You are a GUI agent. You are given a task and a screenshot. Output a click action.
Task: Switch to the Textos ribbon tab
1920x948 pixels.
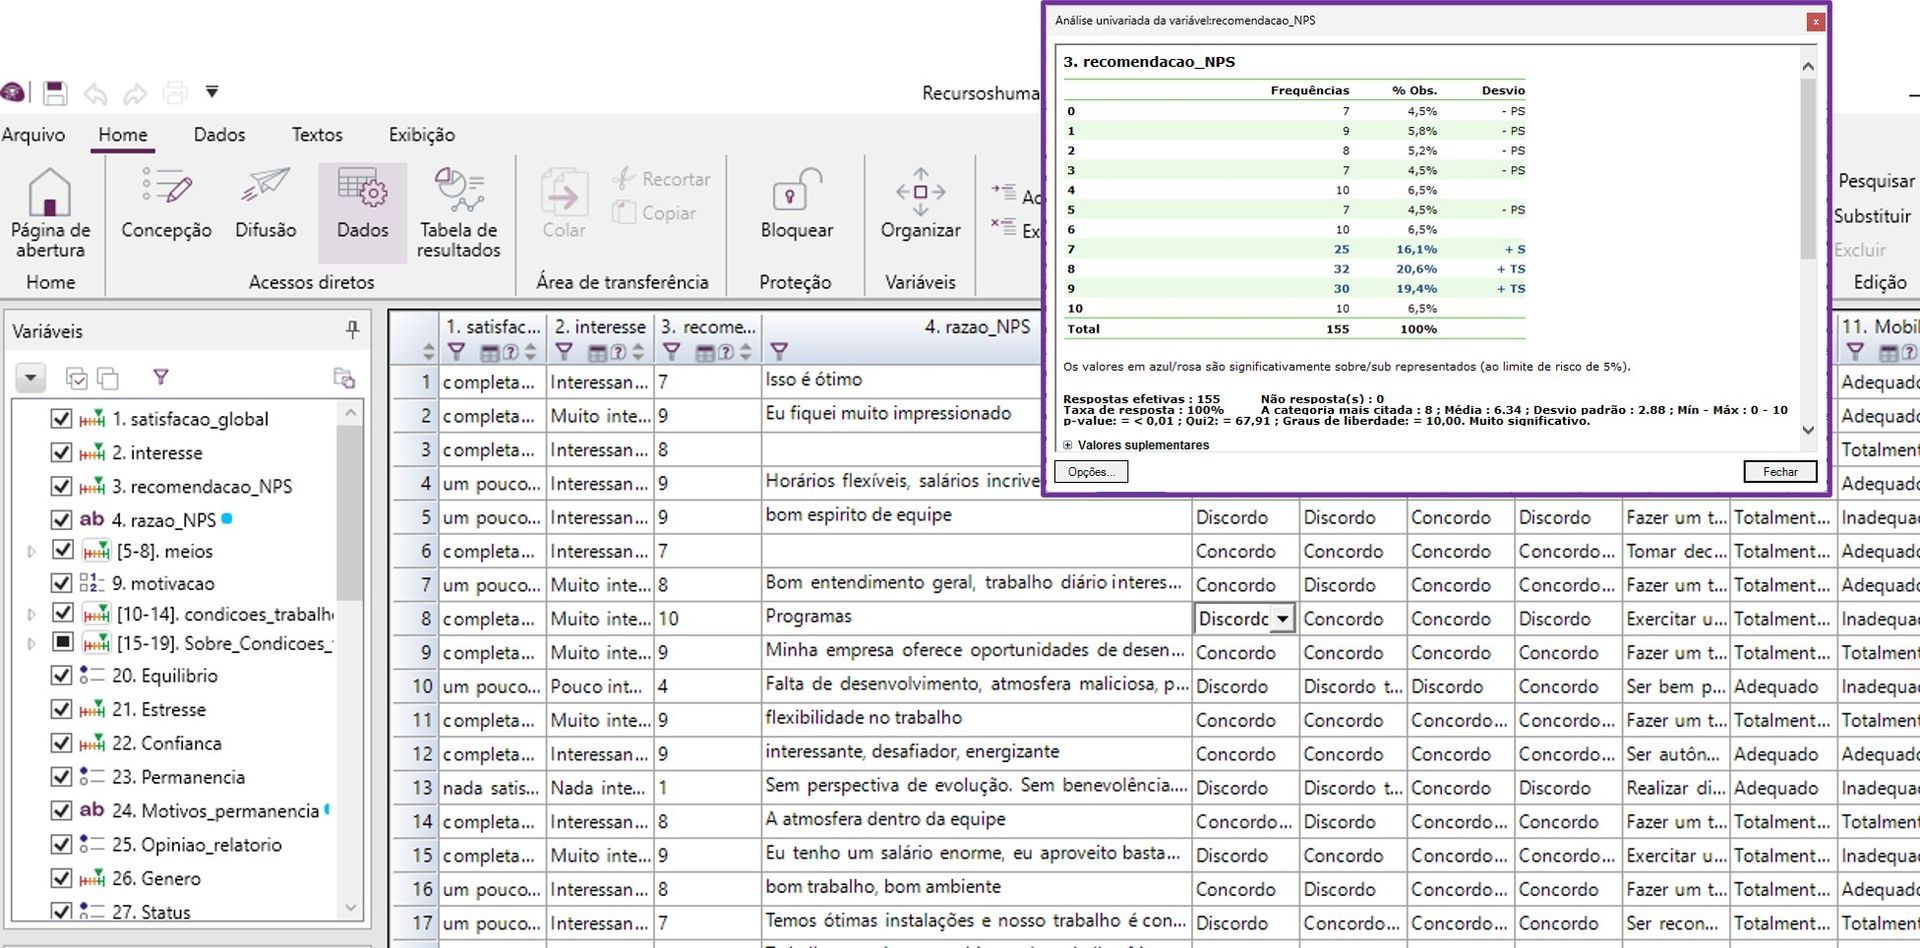coord(317,135)
